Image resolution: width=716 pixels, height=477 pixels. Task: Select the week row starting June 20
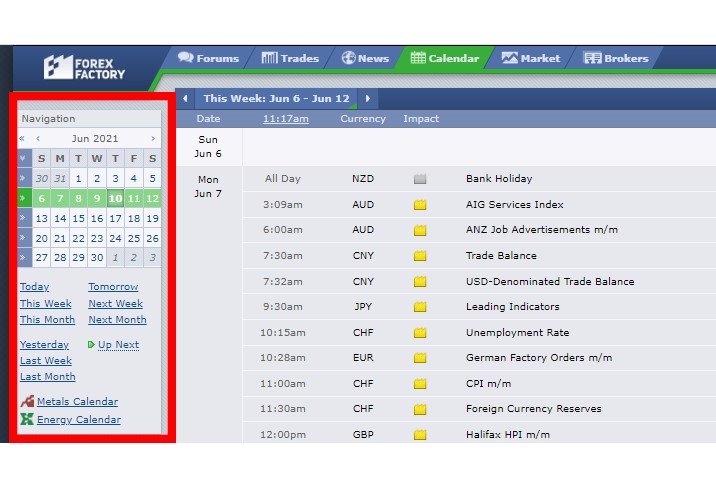25,238
